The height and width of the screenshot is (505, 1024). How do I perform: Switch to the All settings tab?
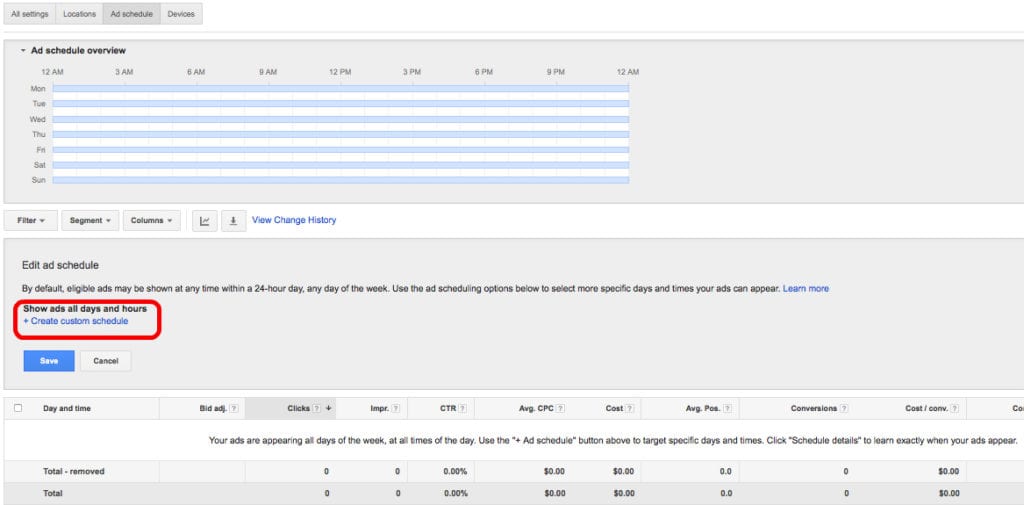(29, 14)
